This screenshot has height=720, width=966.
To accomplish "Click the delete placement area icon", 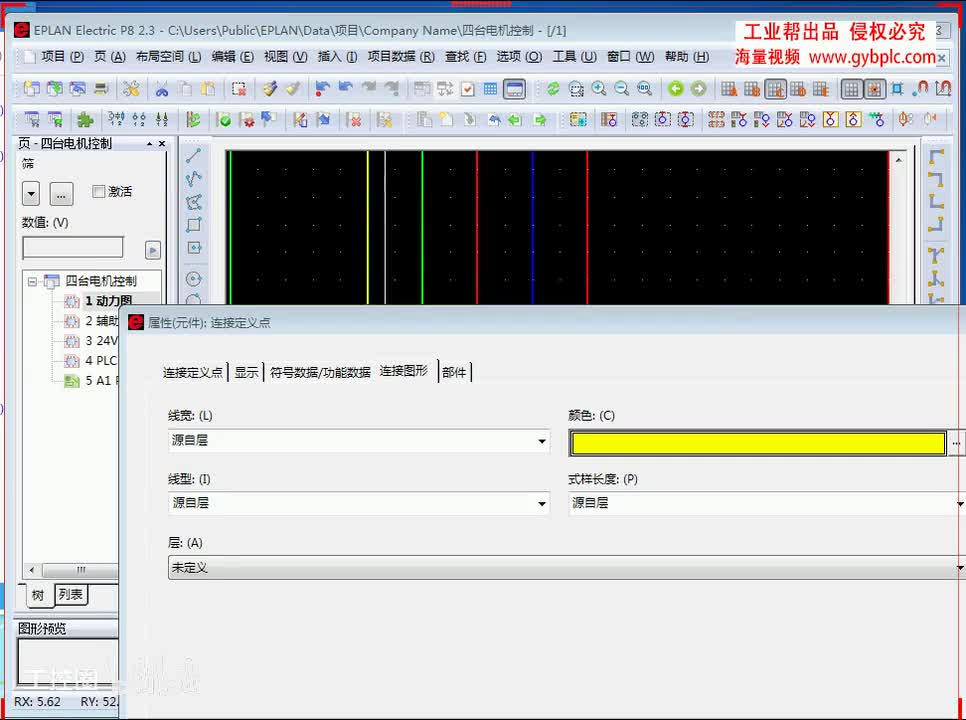I will (239, 89).
